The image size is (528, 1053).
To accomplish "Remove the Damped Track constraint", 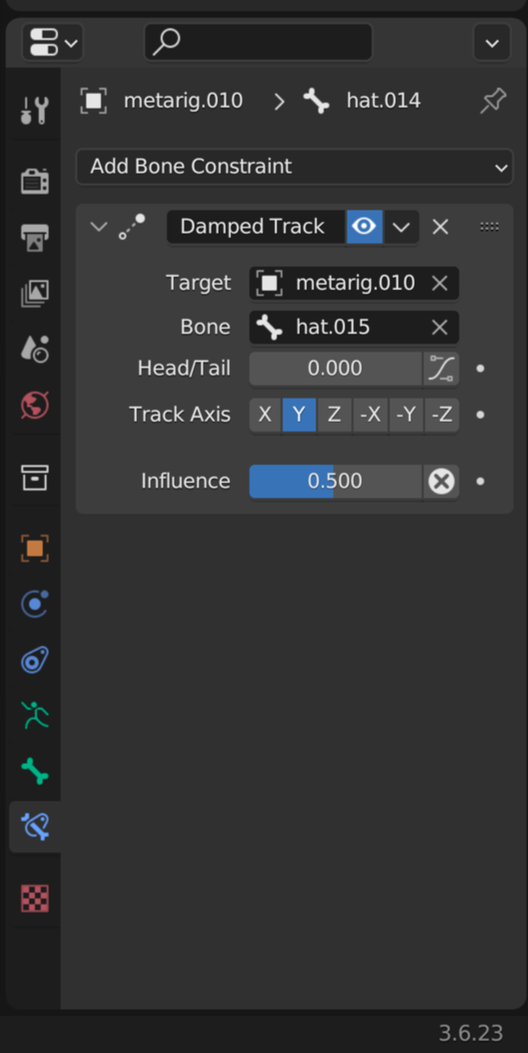I will pyautogui.click(x=440, y=227).
